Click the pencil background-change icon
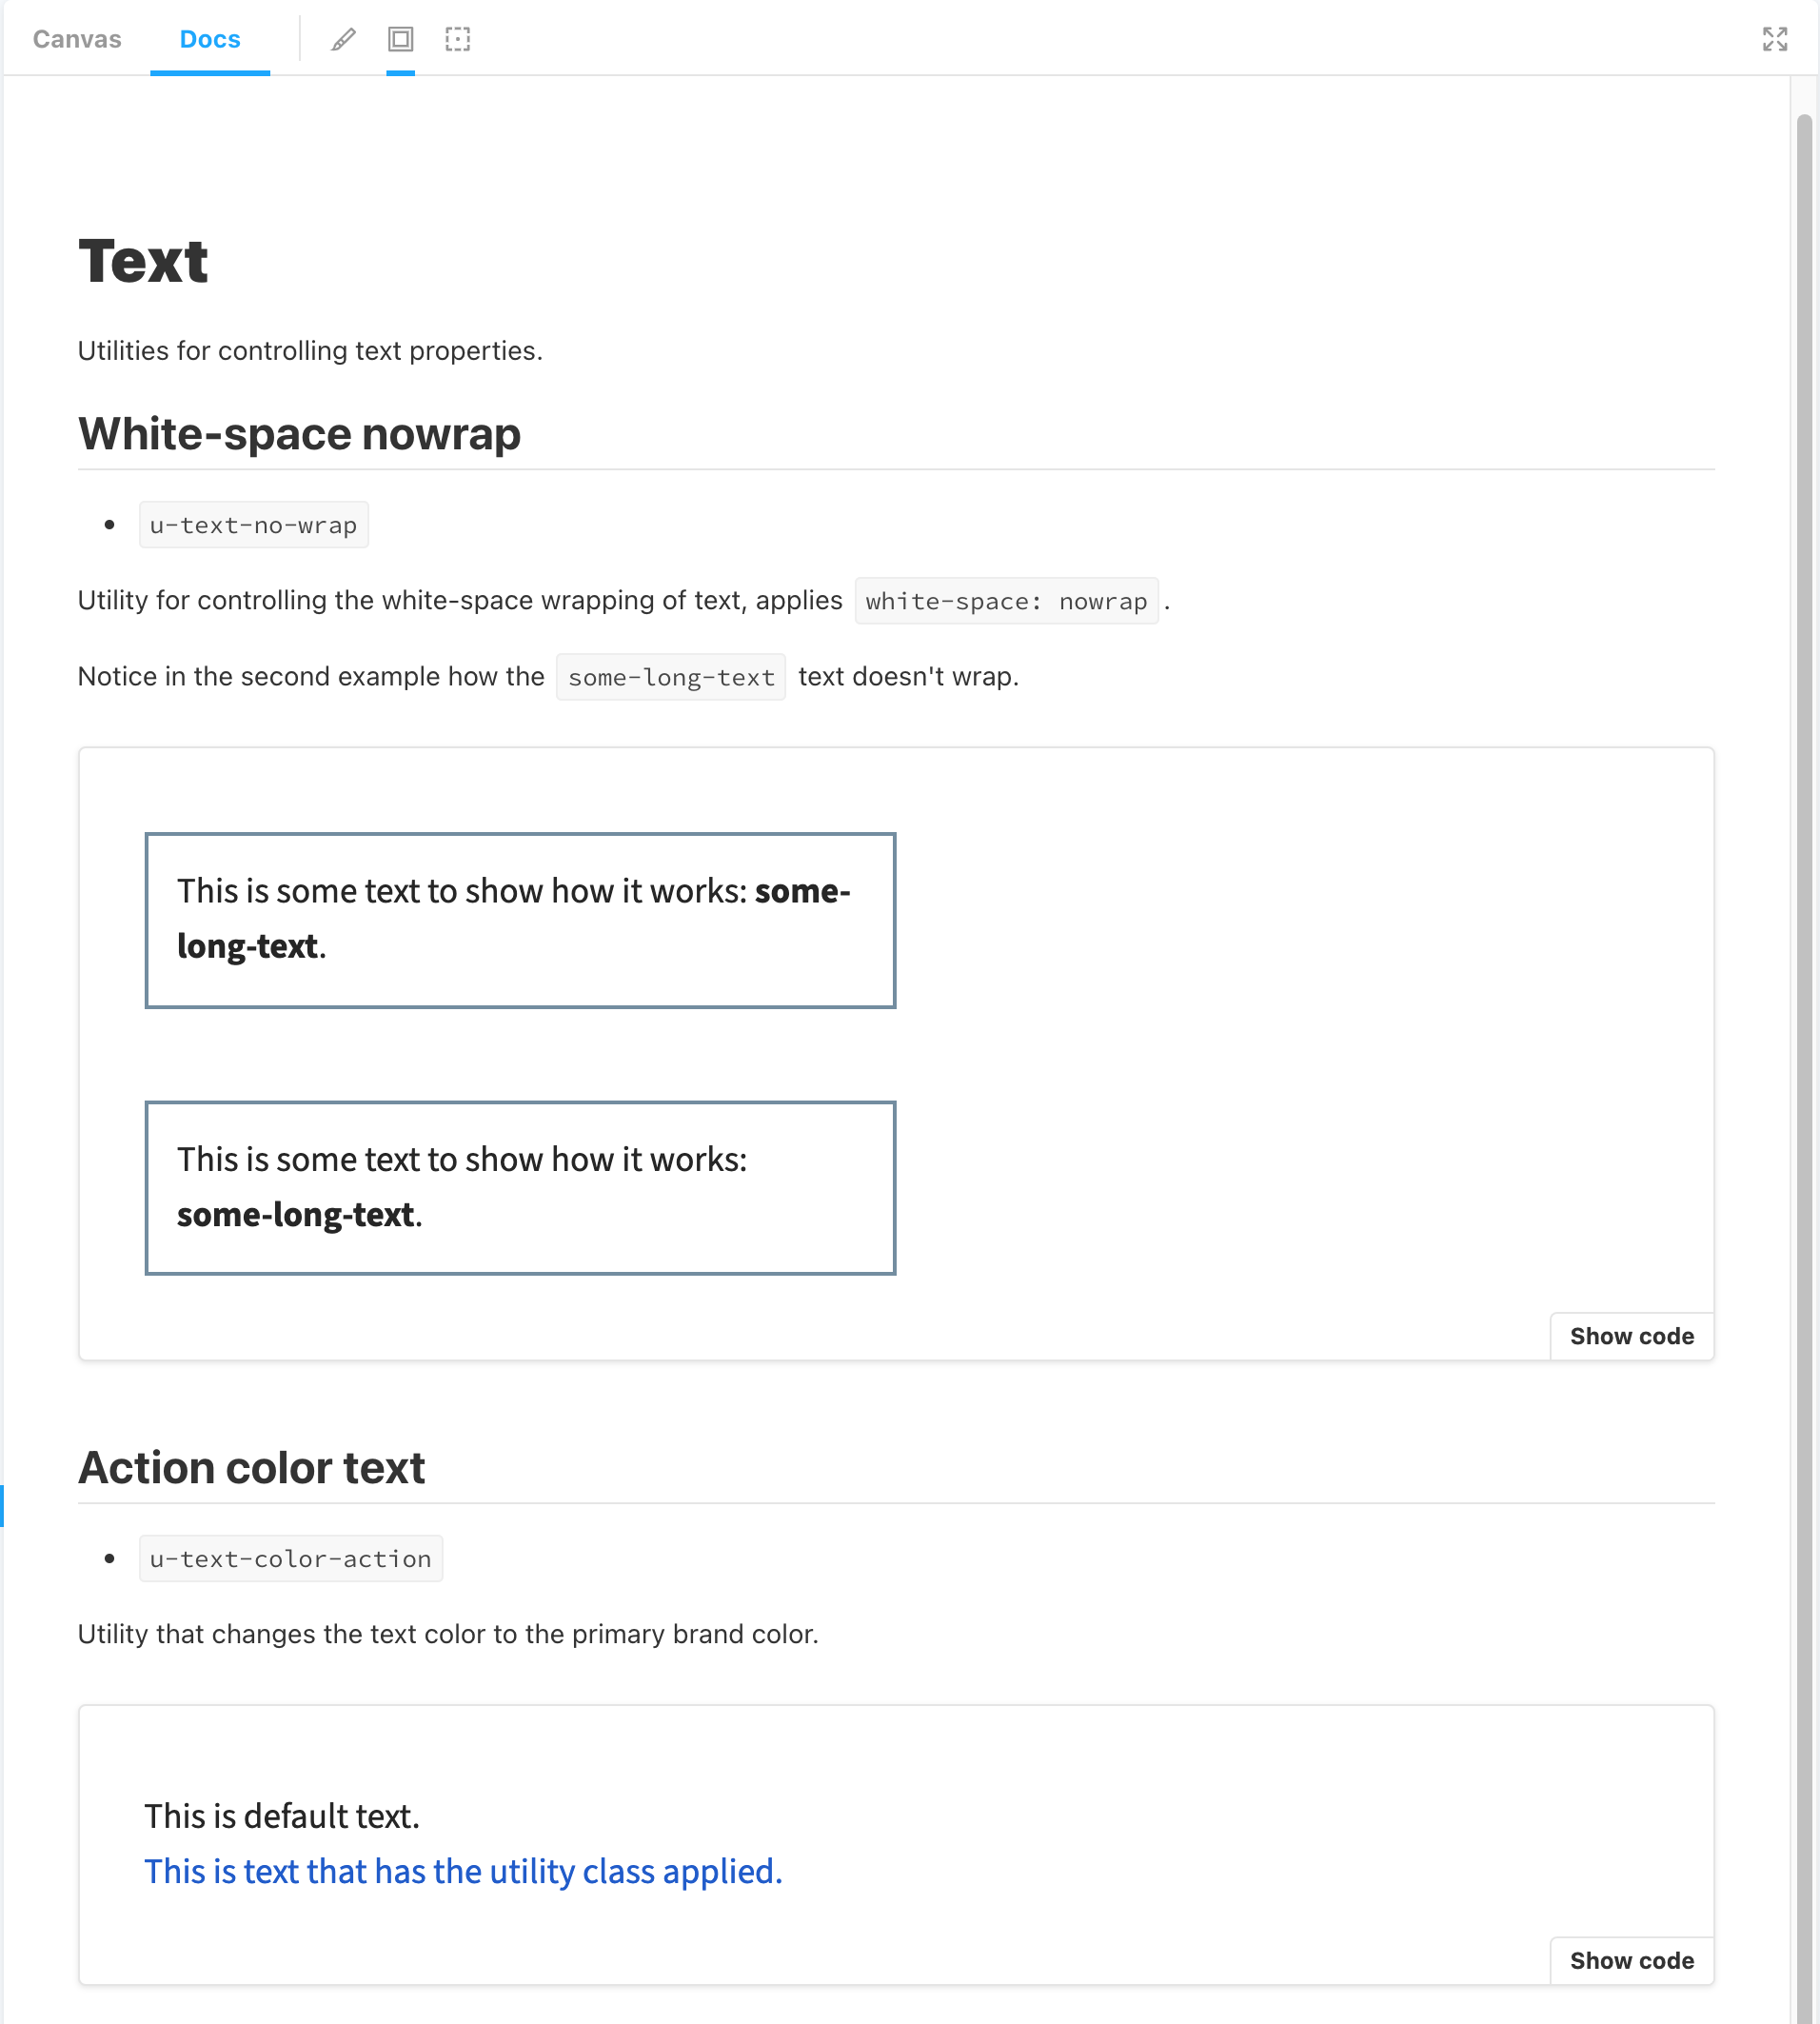1820x2024 pixels. [343, 39]
